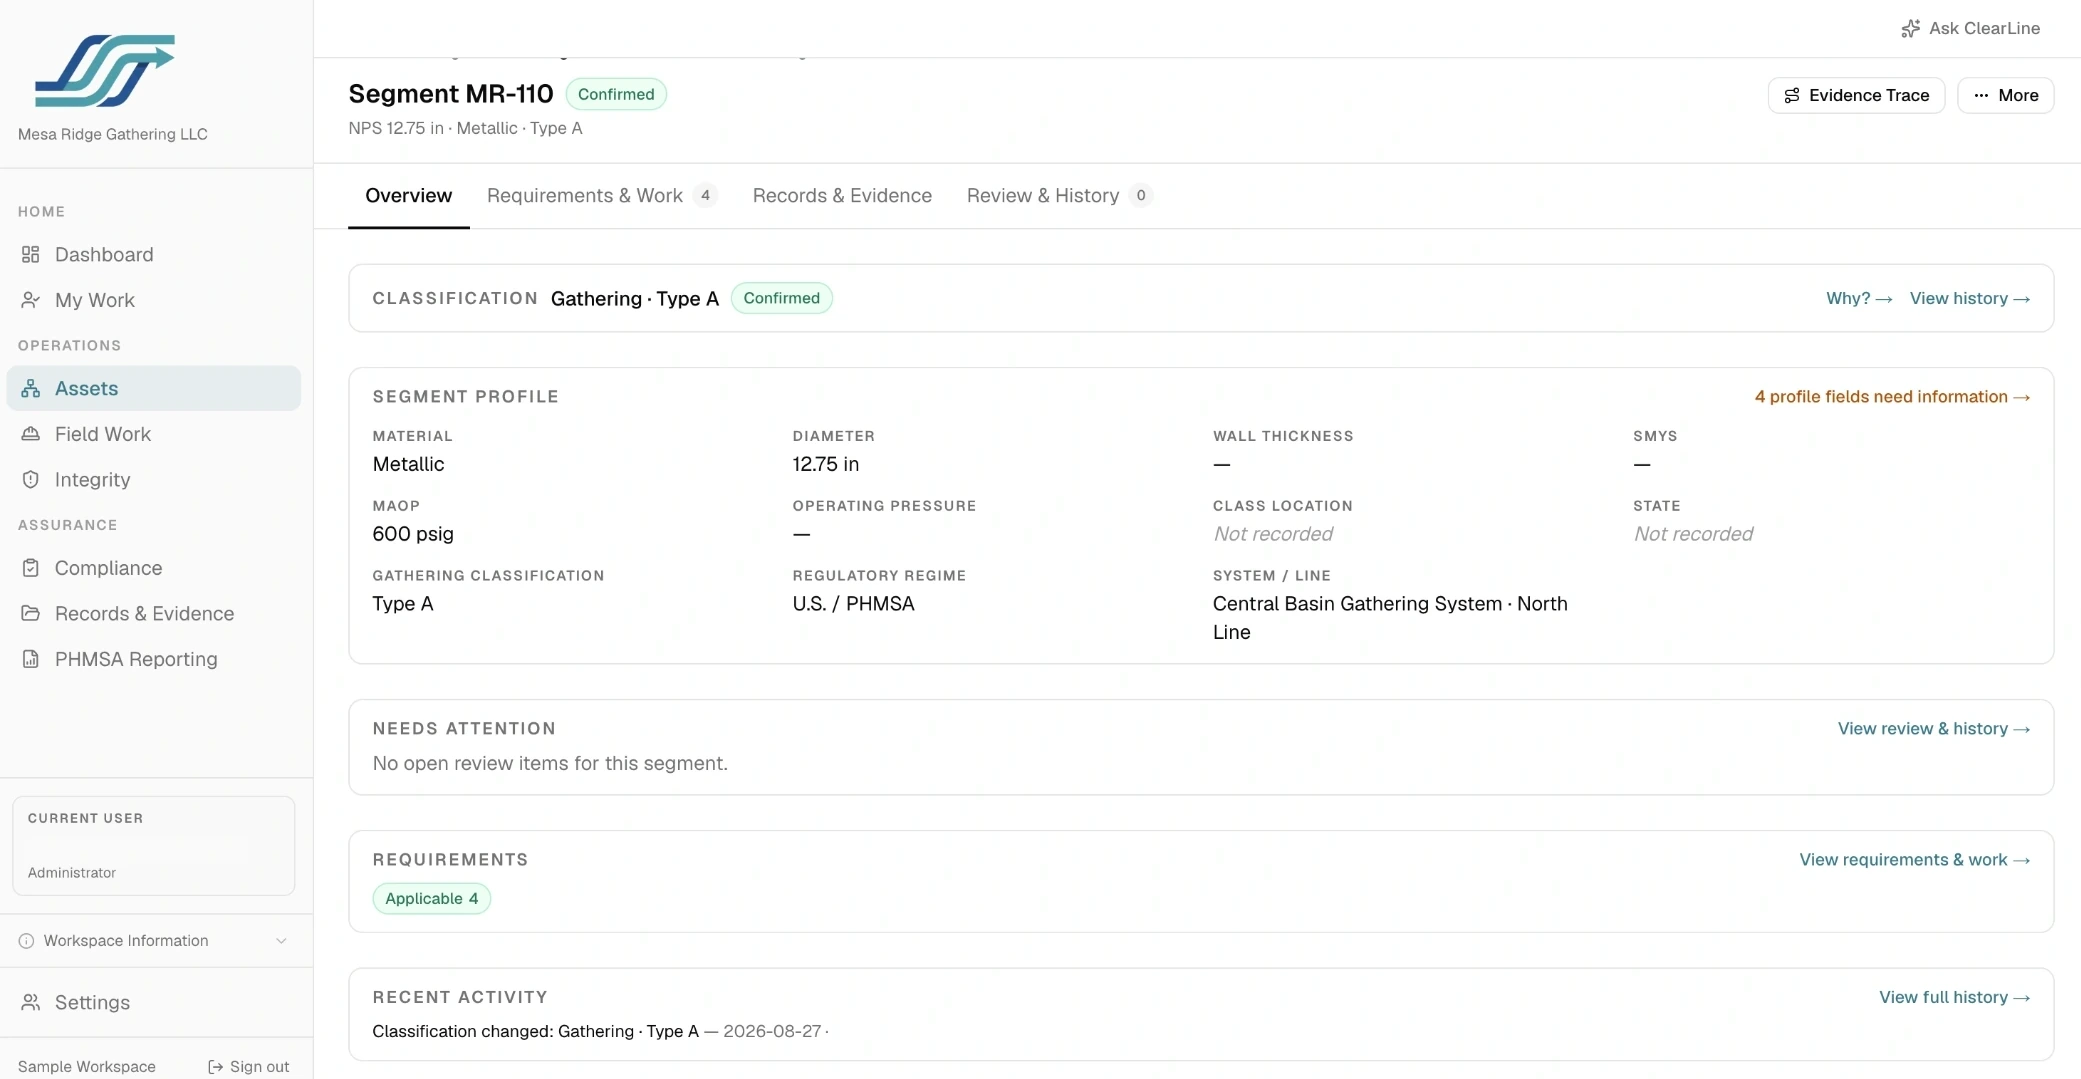
Task: Click the Evidence Trace icon
Action: (x=1792, y=95)
